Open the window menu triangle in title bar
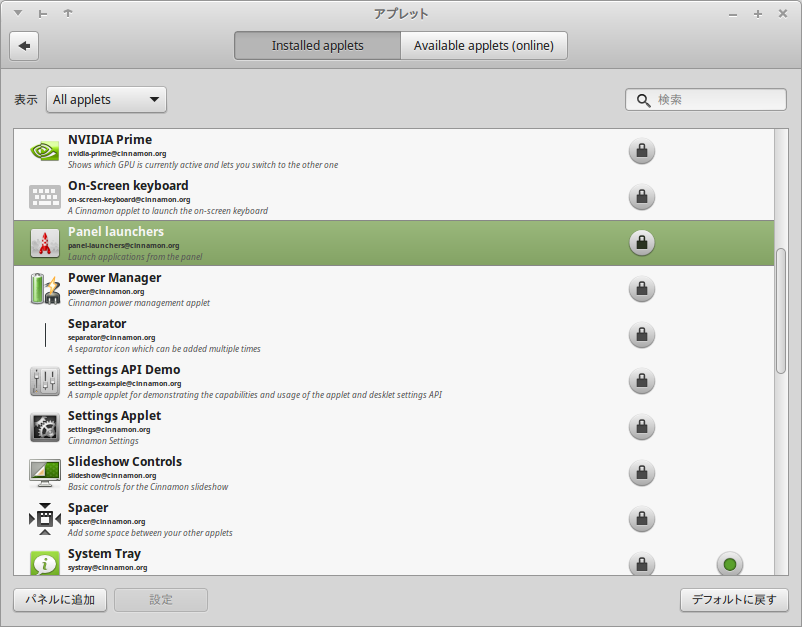This screenshot has width=802, height=627. point(18,13)
